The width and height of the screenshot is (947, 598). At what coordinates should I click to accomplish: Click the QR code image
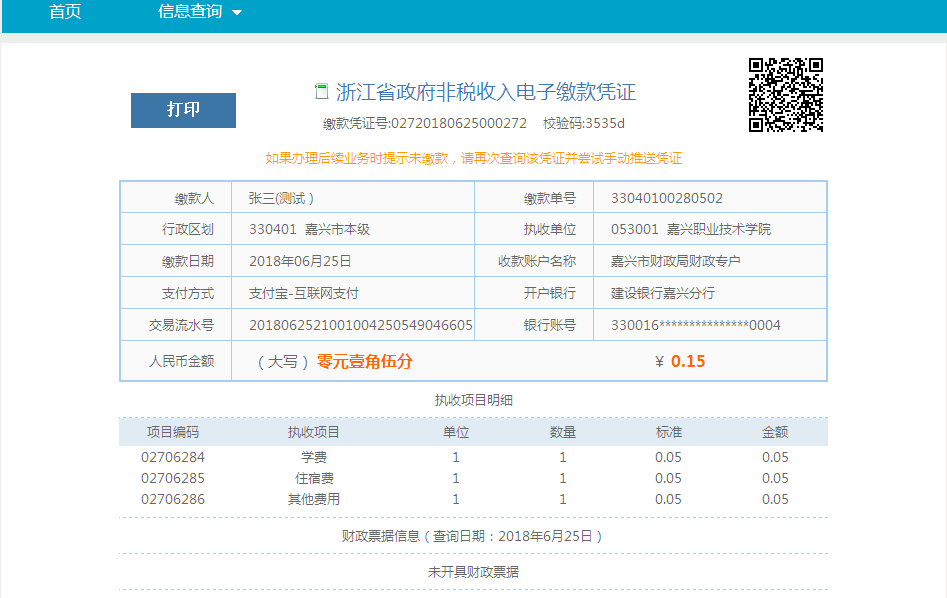tap(786, 95)
